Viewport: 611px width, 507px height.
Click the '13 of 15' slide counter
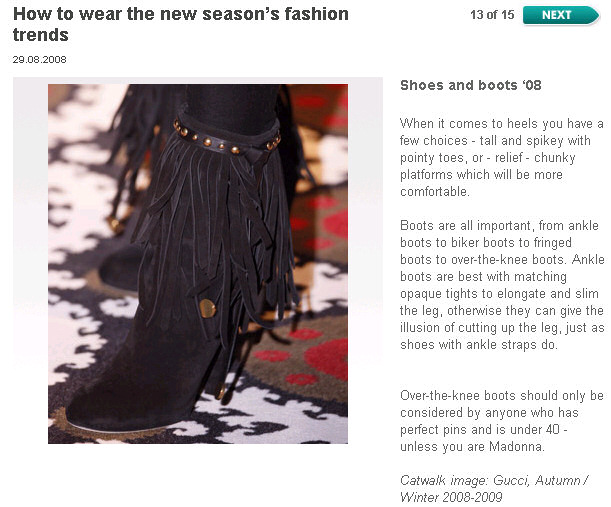(492, 15)
